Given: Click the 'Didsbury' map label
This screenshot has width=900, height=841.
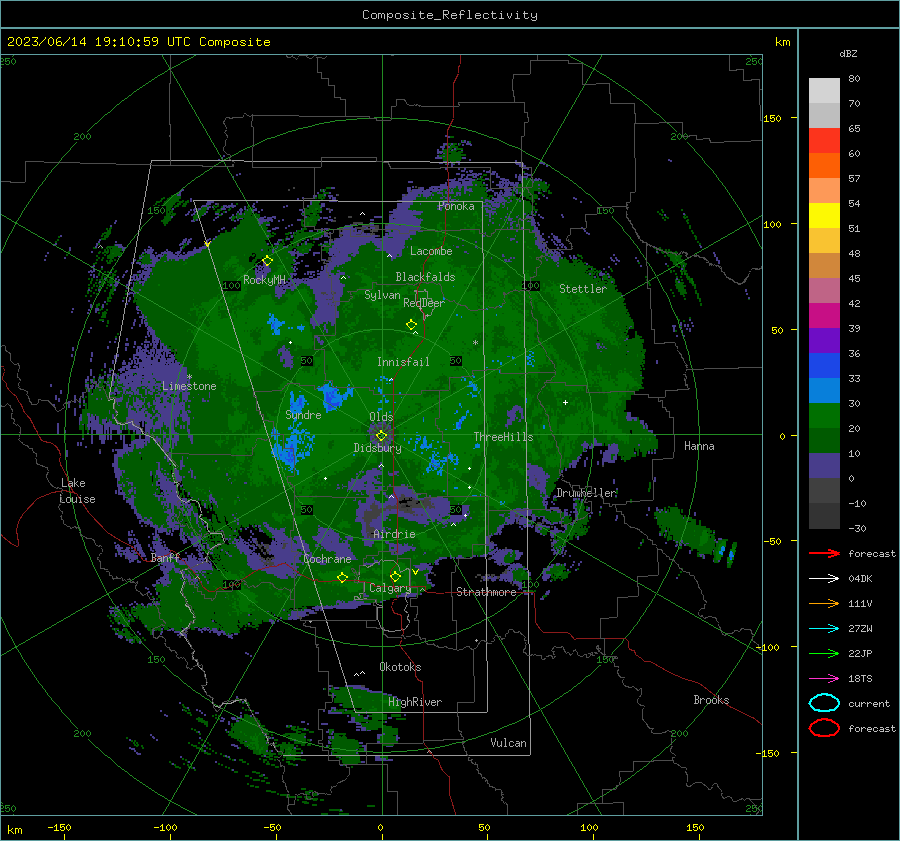Looking at the screenshot, I should (x=377, y=448).
